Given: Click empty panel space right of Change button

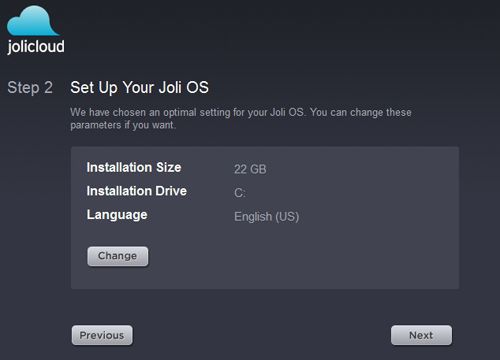Looking at the screenshot, I should click(300, 256).
